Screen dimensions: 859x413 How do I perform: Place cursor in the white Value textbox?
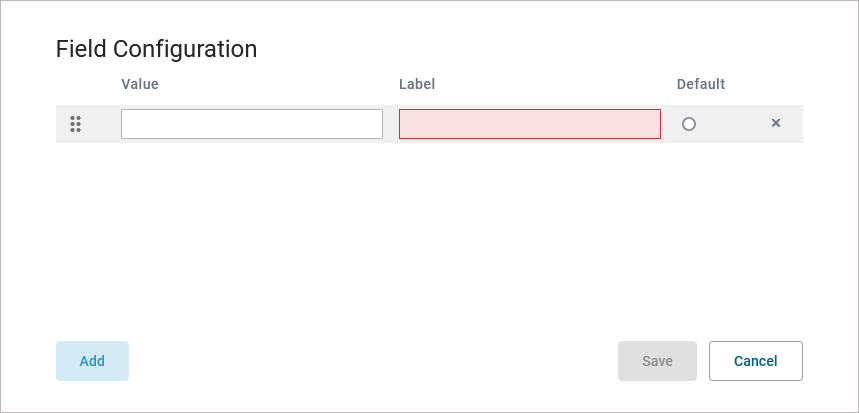coord(251,124)
